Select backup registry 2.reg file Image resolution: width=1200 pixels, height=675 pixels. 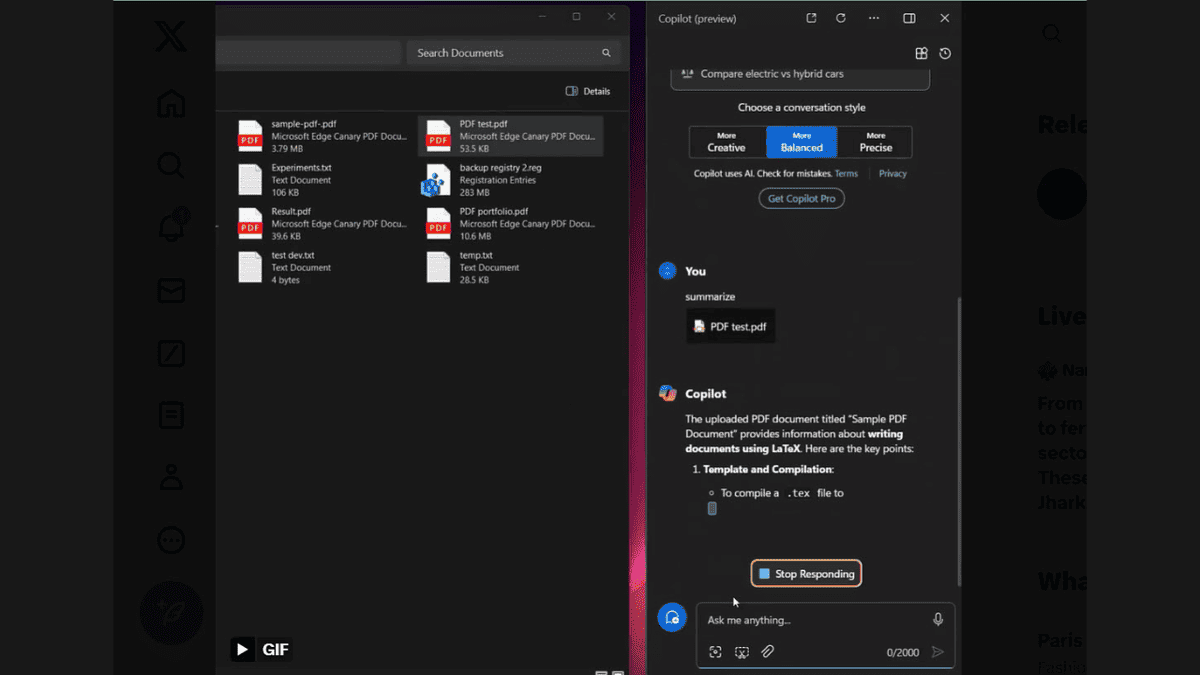(511, 180)
